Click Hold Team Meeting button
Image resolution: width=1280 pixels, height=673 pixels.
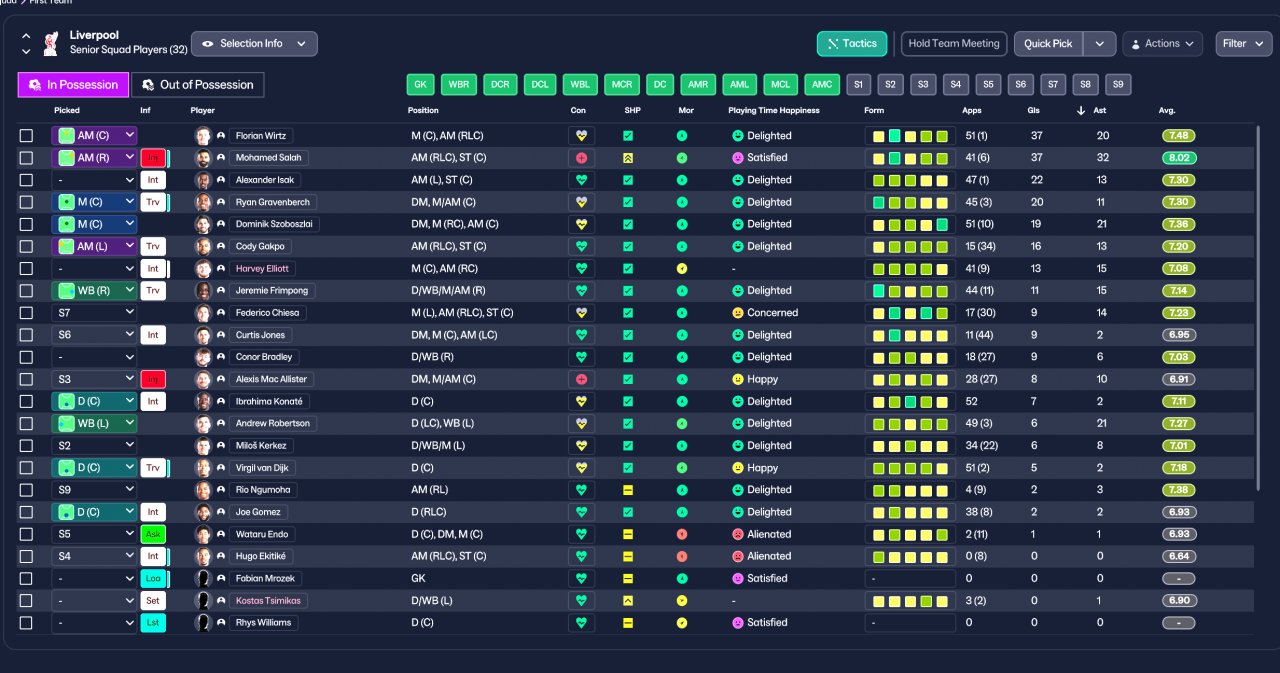pyautogui.click(x=954, y=44)
